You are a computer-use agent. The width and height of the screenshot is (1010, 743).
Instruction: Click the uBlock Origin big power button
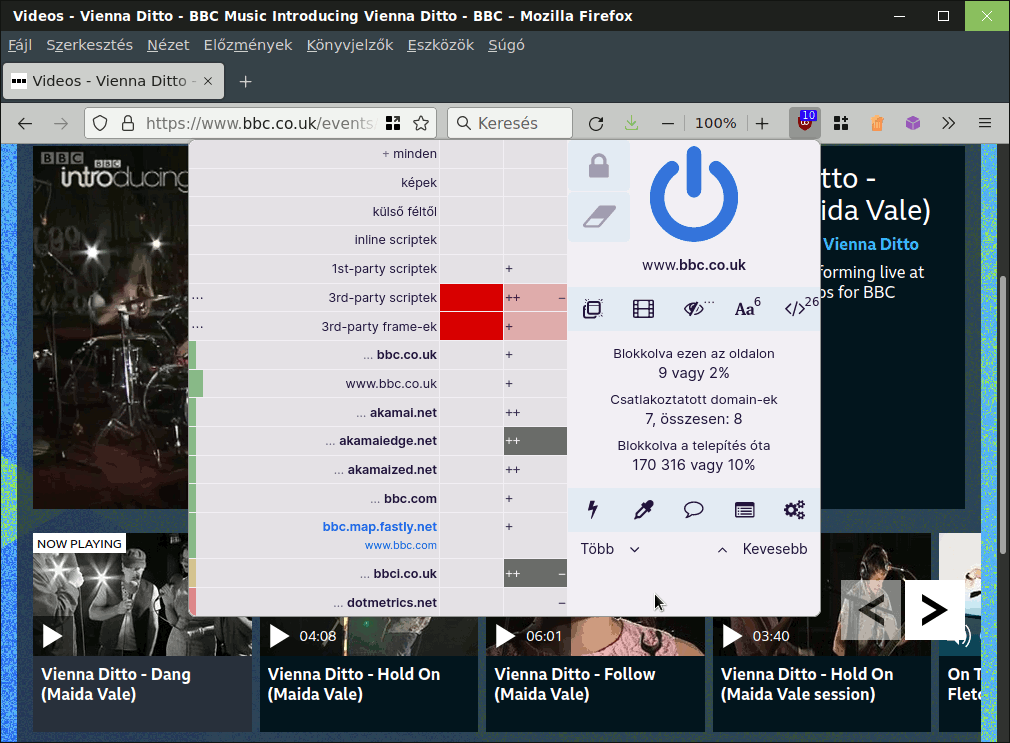(x=694, y=194)
